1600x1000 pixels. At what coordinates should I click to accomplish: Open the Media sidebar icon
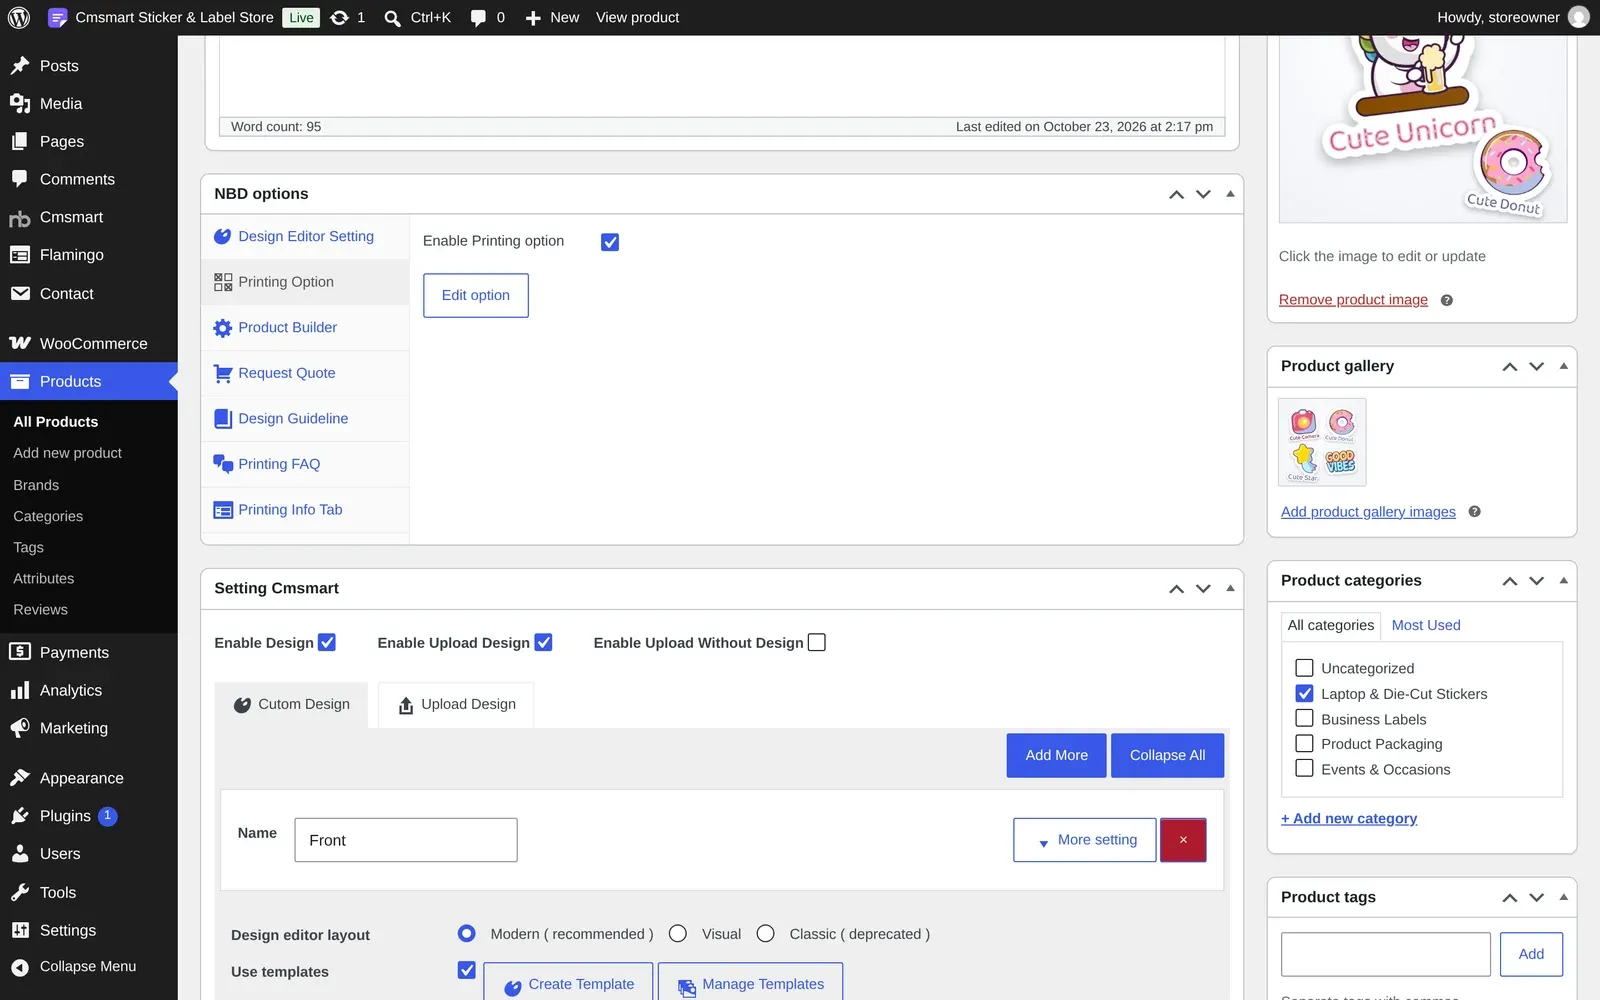(x=20, y=103)
